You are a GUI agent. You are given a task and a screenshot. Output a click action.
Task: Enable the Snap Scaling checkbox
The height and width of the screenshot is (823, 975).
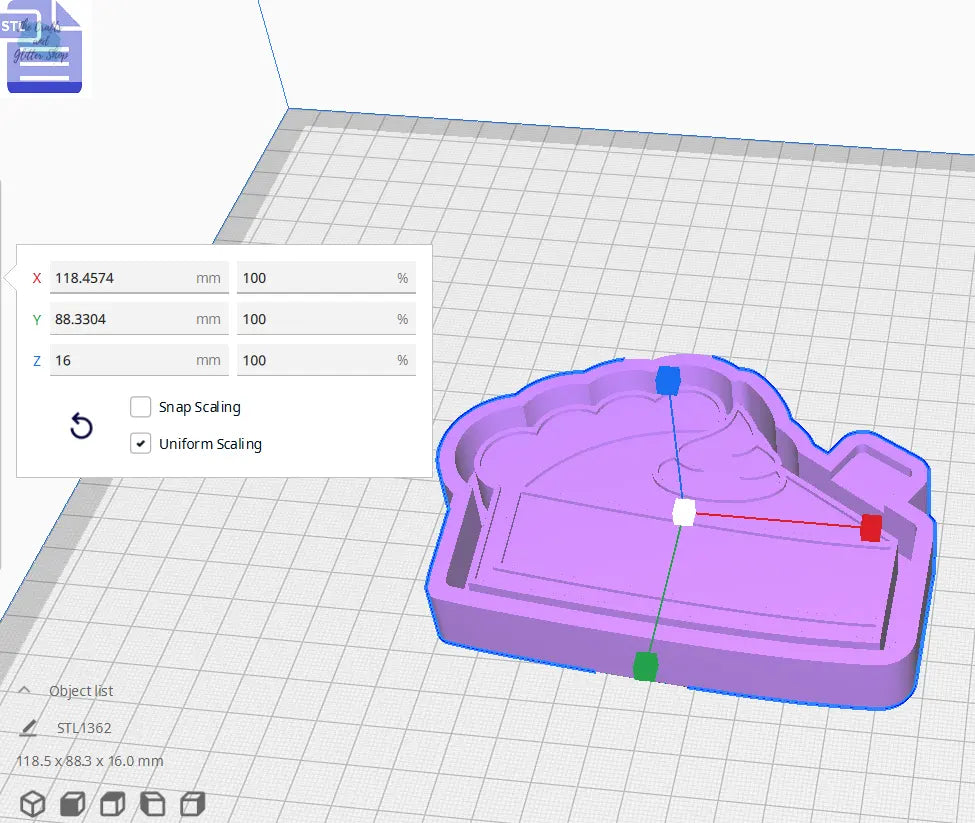(x=141, y=407)
